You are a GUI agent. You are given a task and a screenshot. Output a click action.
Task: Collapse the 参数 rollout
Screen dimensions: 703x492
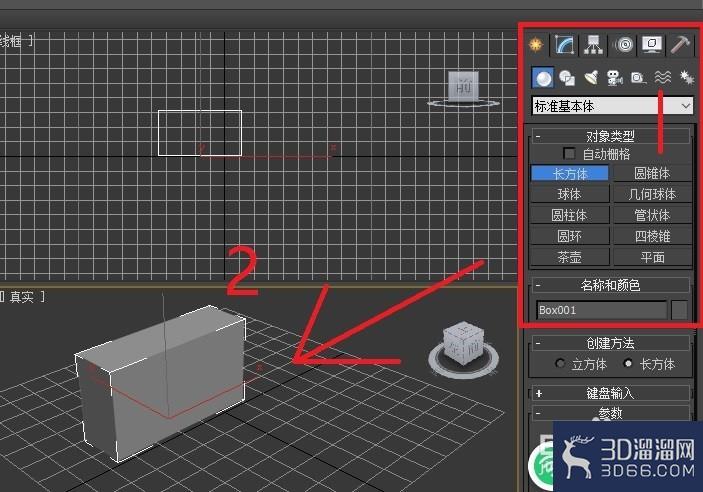(611, 412)
